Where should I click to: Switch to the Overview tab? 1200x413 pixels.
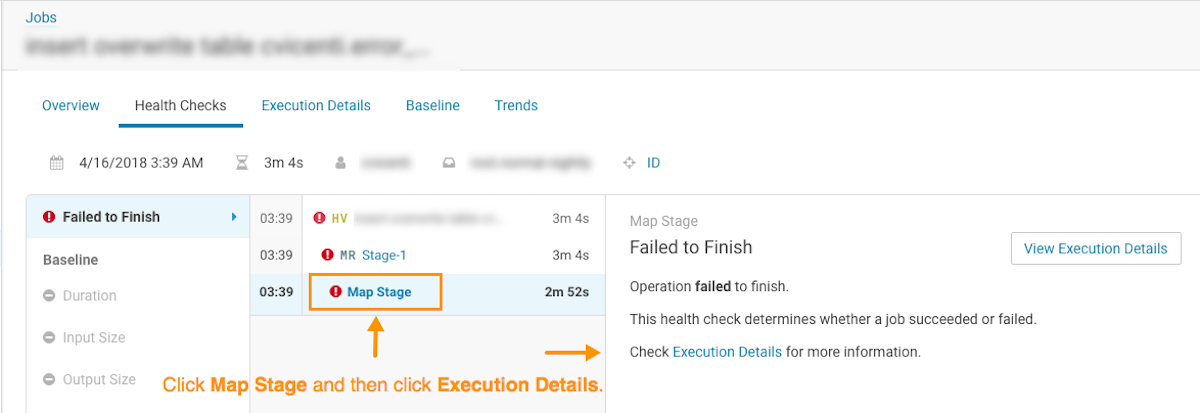coord(71,105)
